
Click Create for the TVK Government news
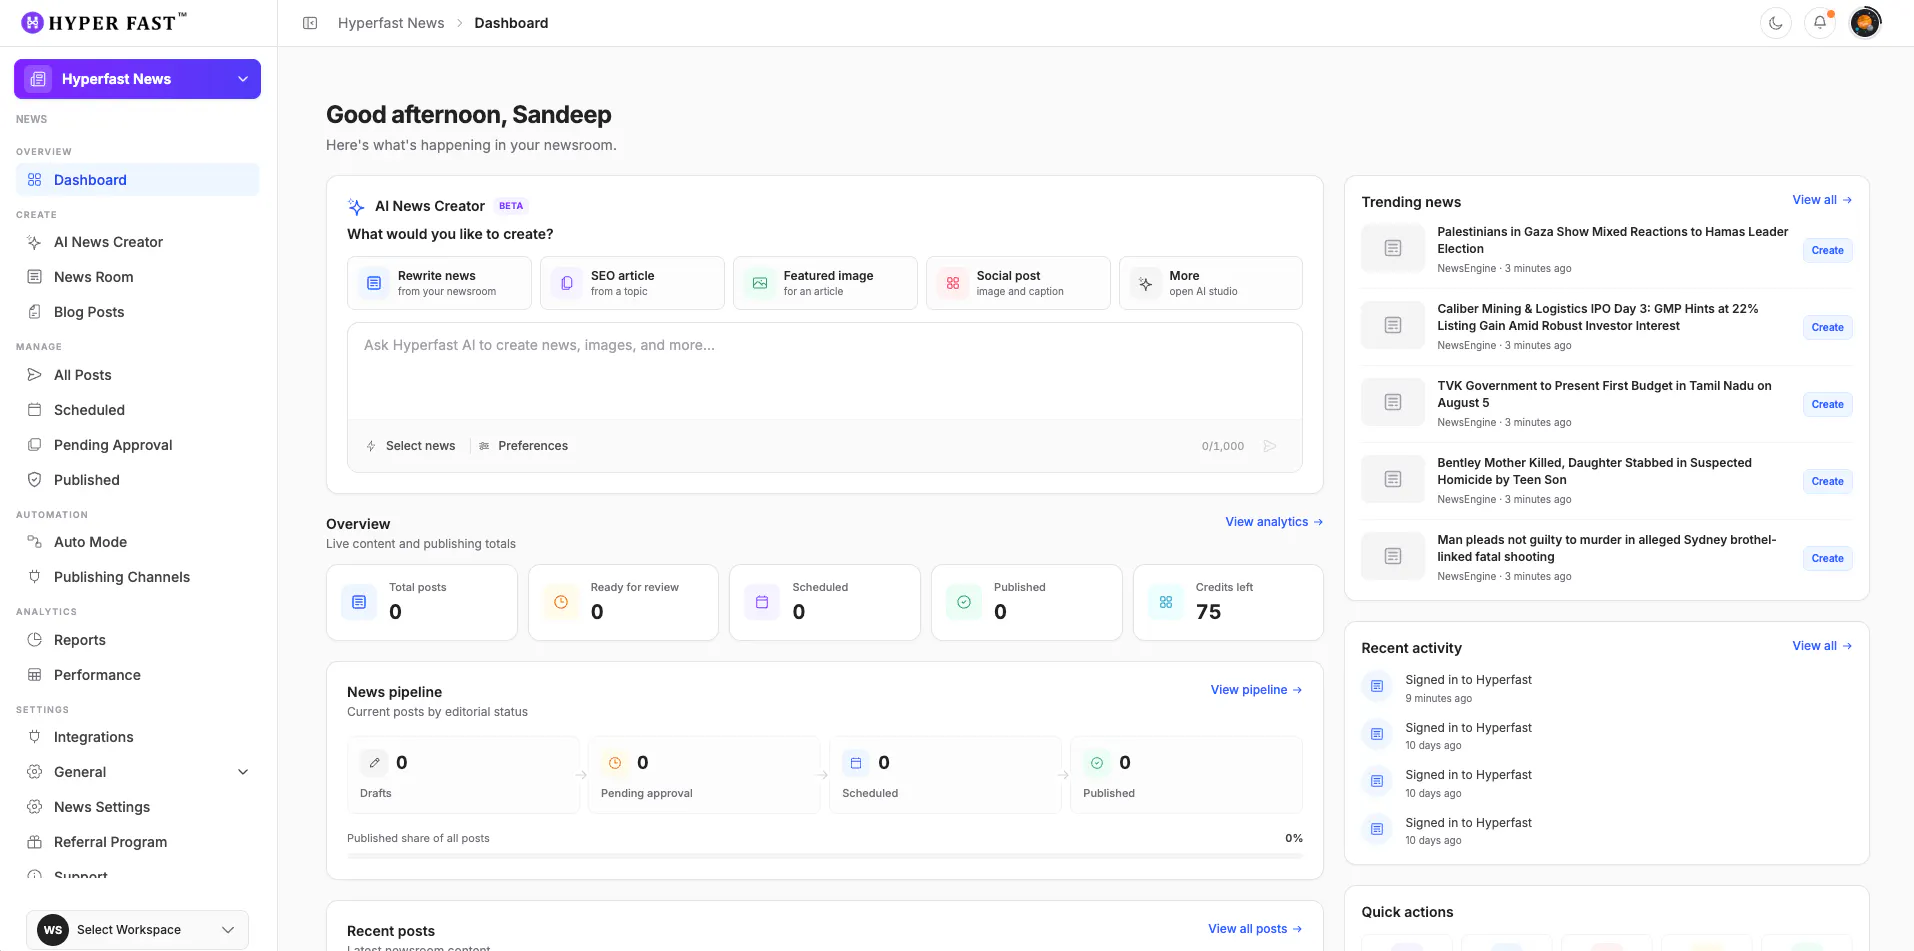[1827, 404]
